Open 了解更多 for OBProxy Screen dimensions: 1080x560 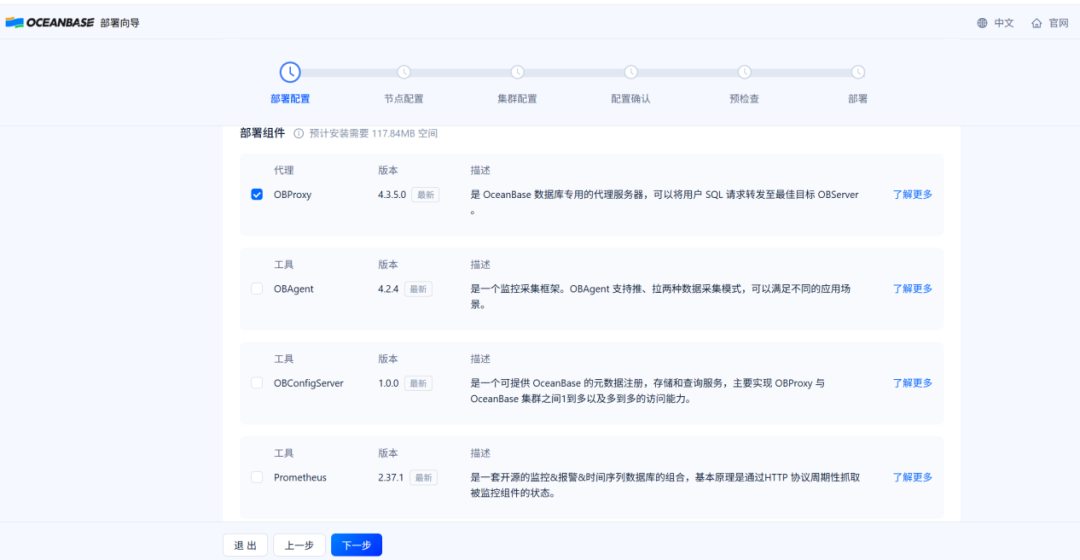pyautogui.click(x=913, y=194)
